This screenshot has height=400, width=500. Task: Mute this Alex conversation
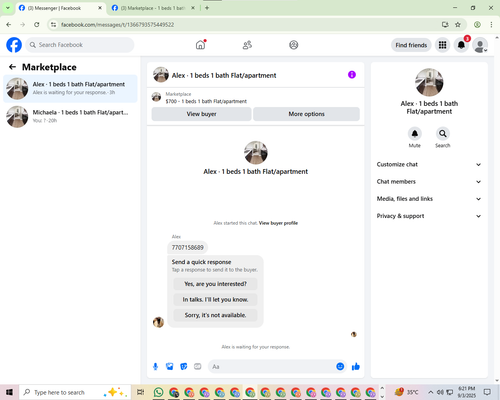pyautogui.click(x=415, y=134)
